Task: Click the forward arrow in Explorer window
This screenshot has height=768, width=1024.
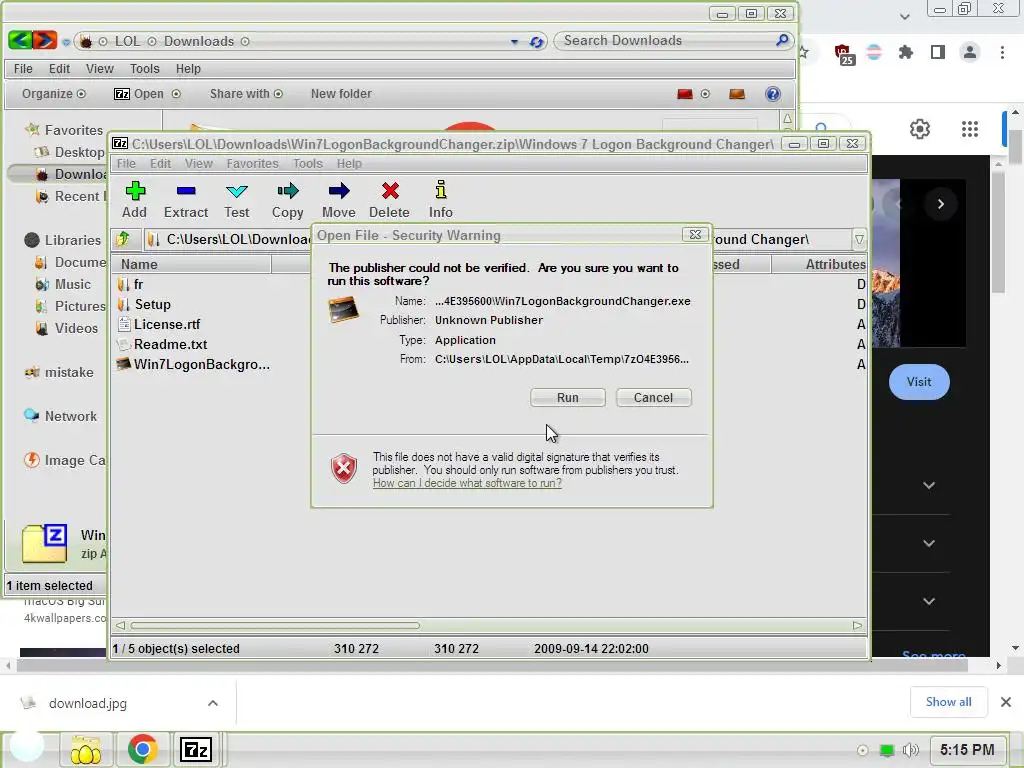Action: click(x=44, y=40)
